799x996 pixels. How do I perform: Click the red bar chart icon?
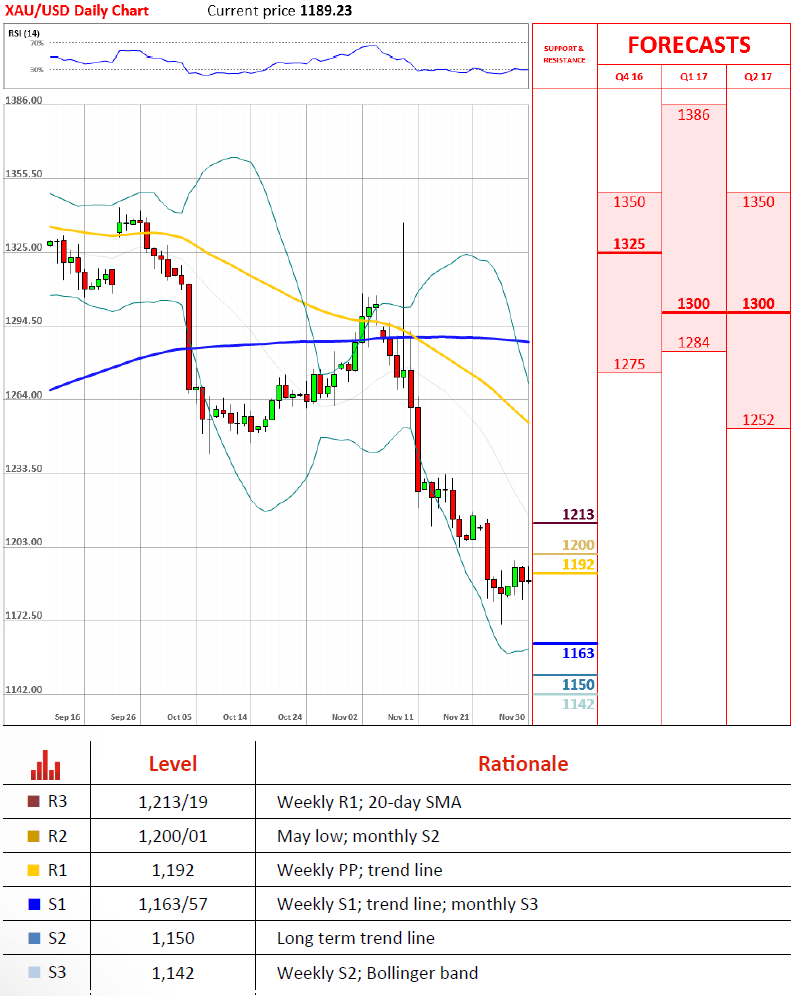[46, 765]
